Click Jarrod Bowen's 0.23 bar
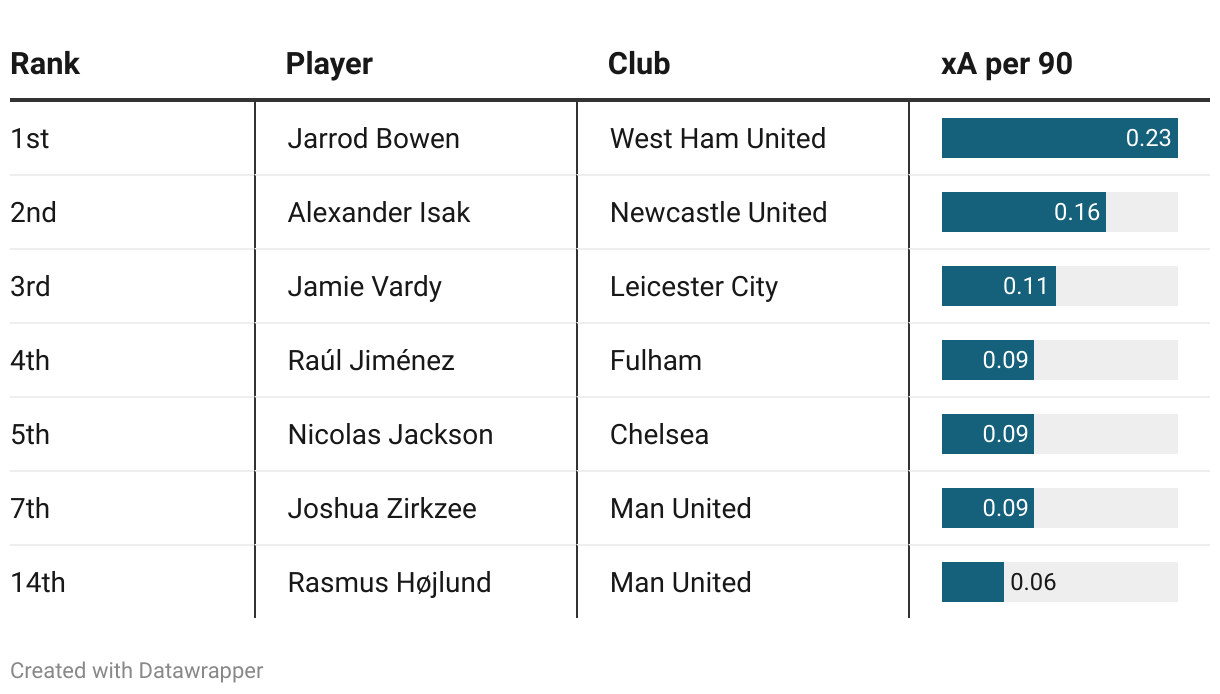The width and height of the screenshot is (1220, 694). click(x=1060, y=138)
